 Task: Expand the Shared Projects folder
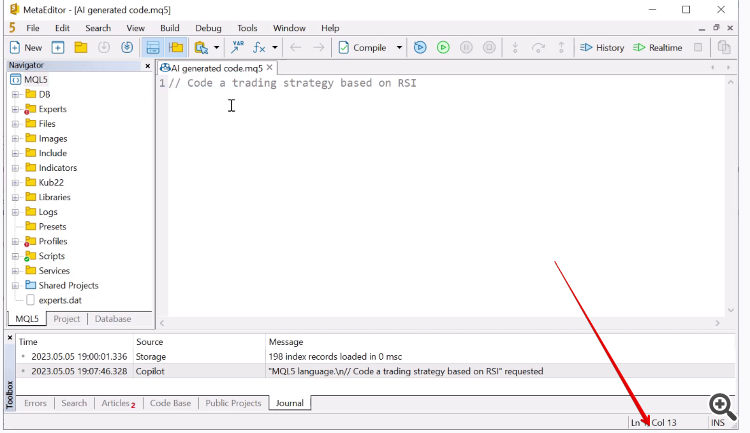point(15,286)
